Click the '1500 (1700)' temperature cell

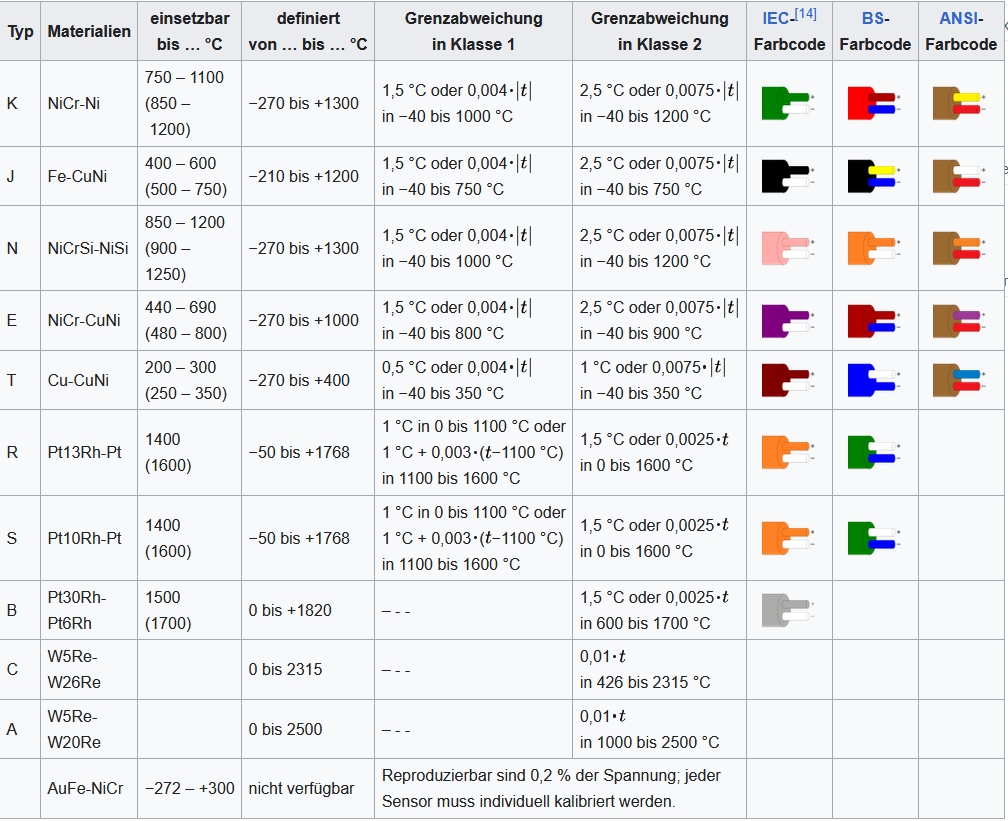(x=190, y=610)
